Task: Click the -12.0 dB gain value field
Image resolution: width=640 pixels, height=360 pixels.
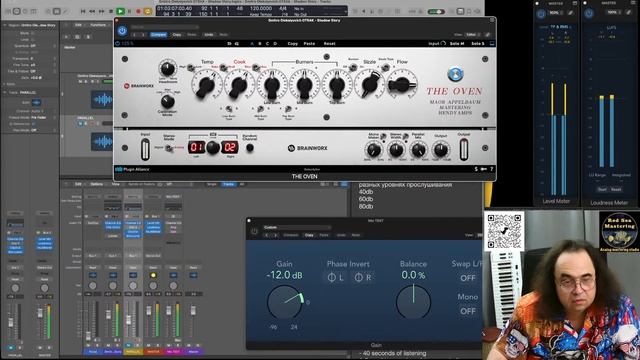Action: coord(284,275)
